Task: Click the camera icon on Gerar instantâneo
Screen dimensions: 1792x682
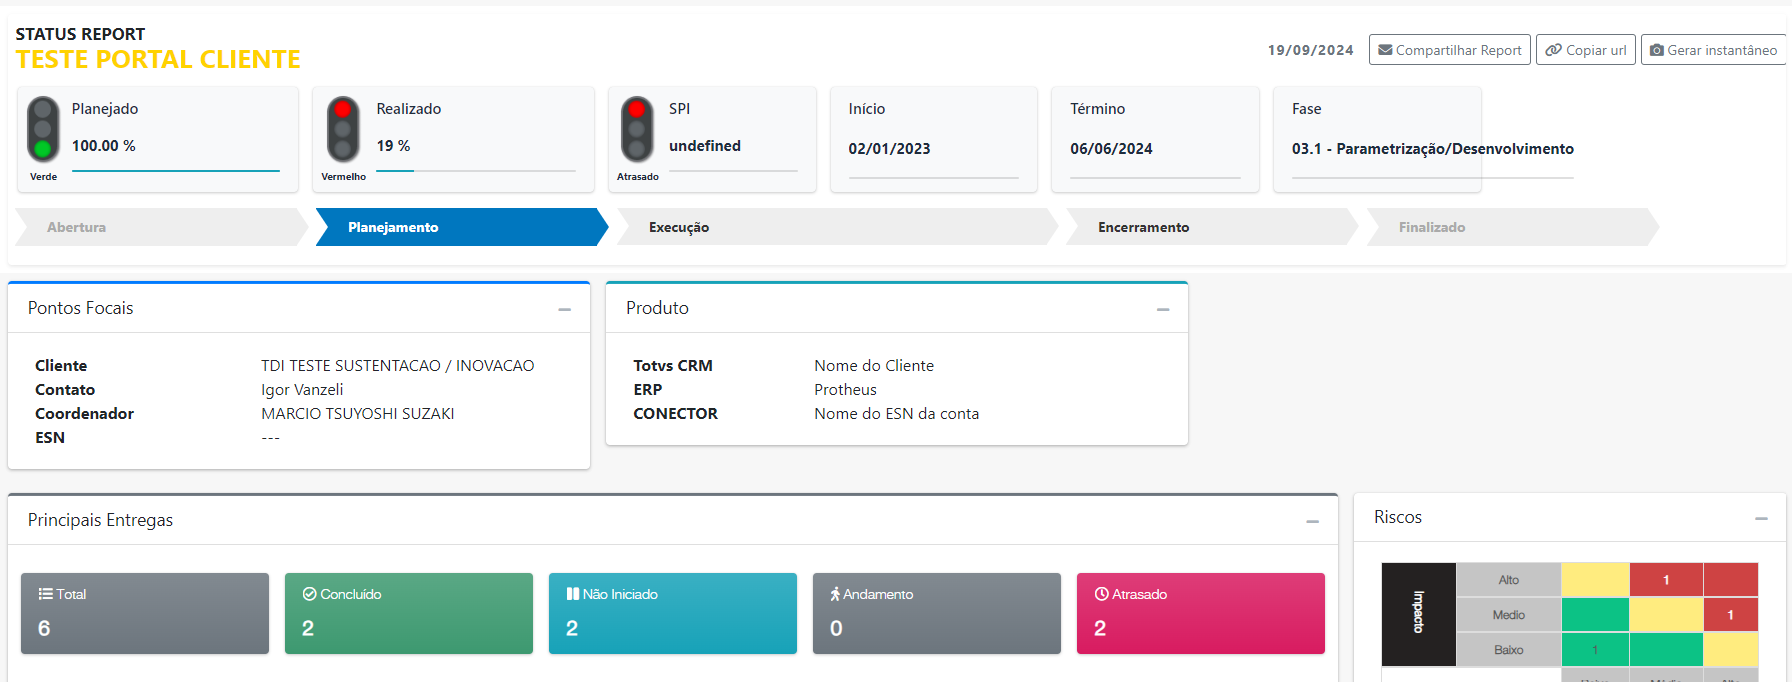Action: [1657, 50]
